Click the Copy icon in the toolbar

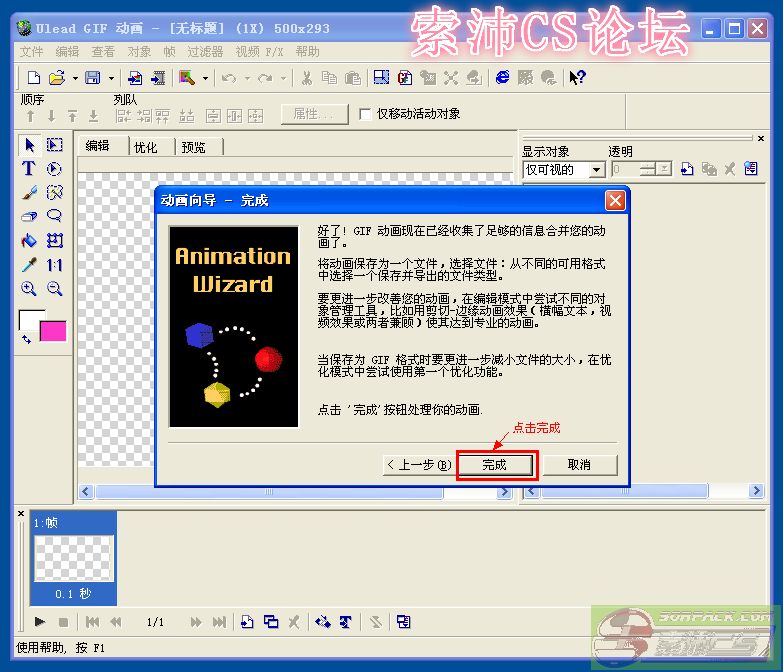(329, 78)
